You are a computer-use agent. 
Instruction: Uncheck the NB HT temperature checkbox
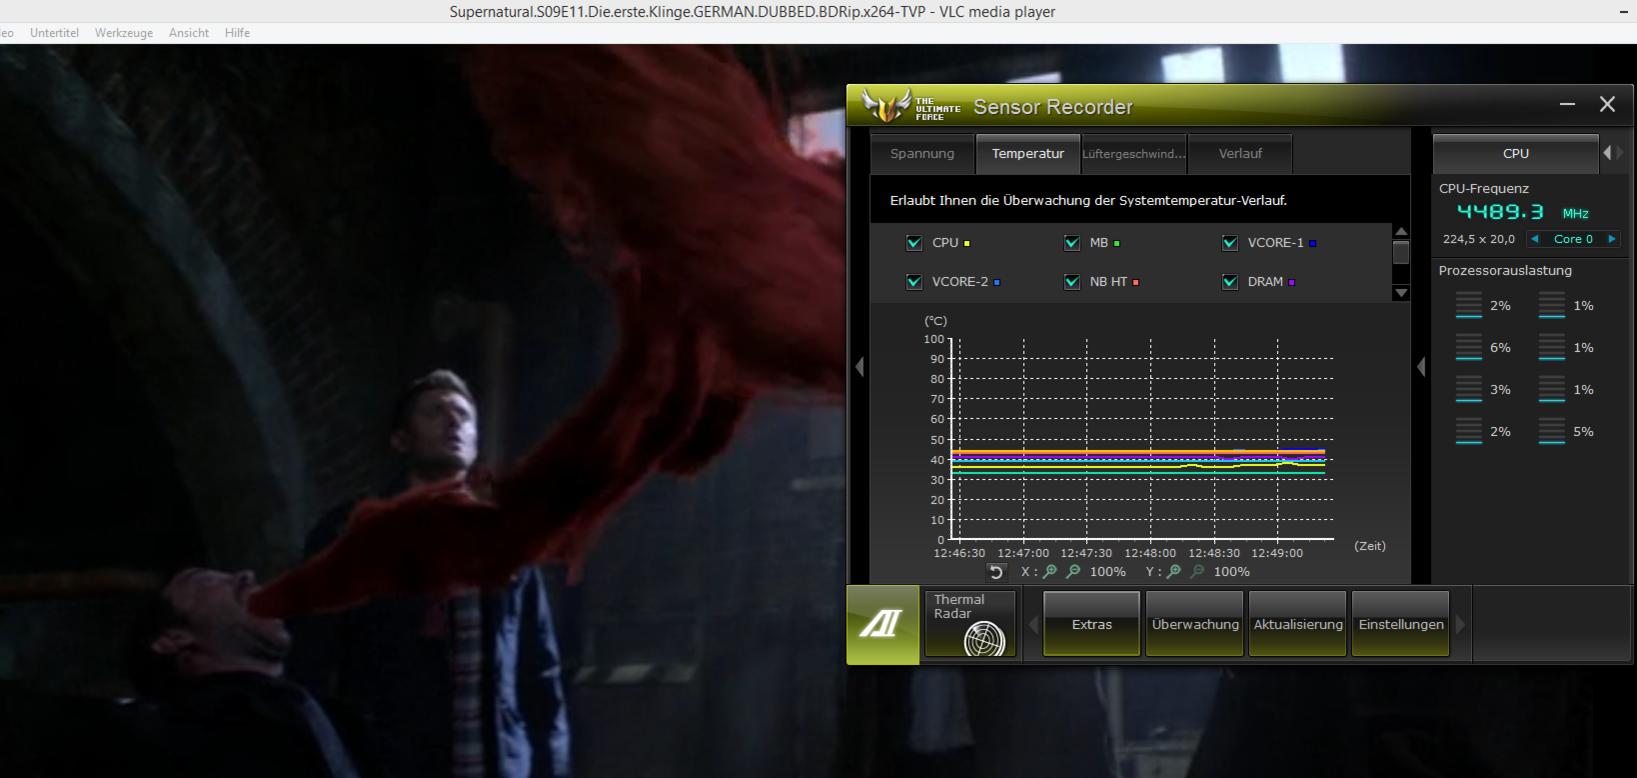(1072, 282)
